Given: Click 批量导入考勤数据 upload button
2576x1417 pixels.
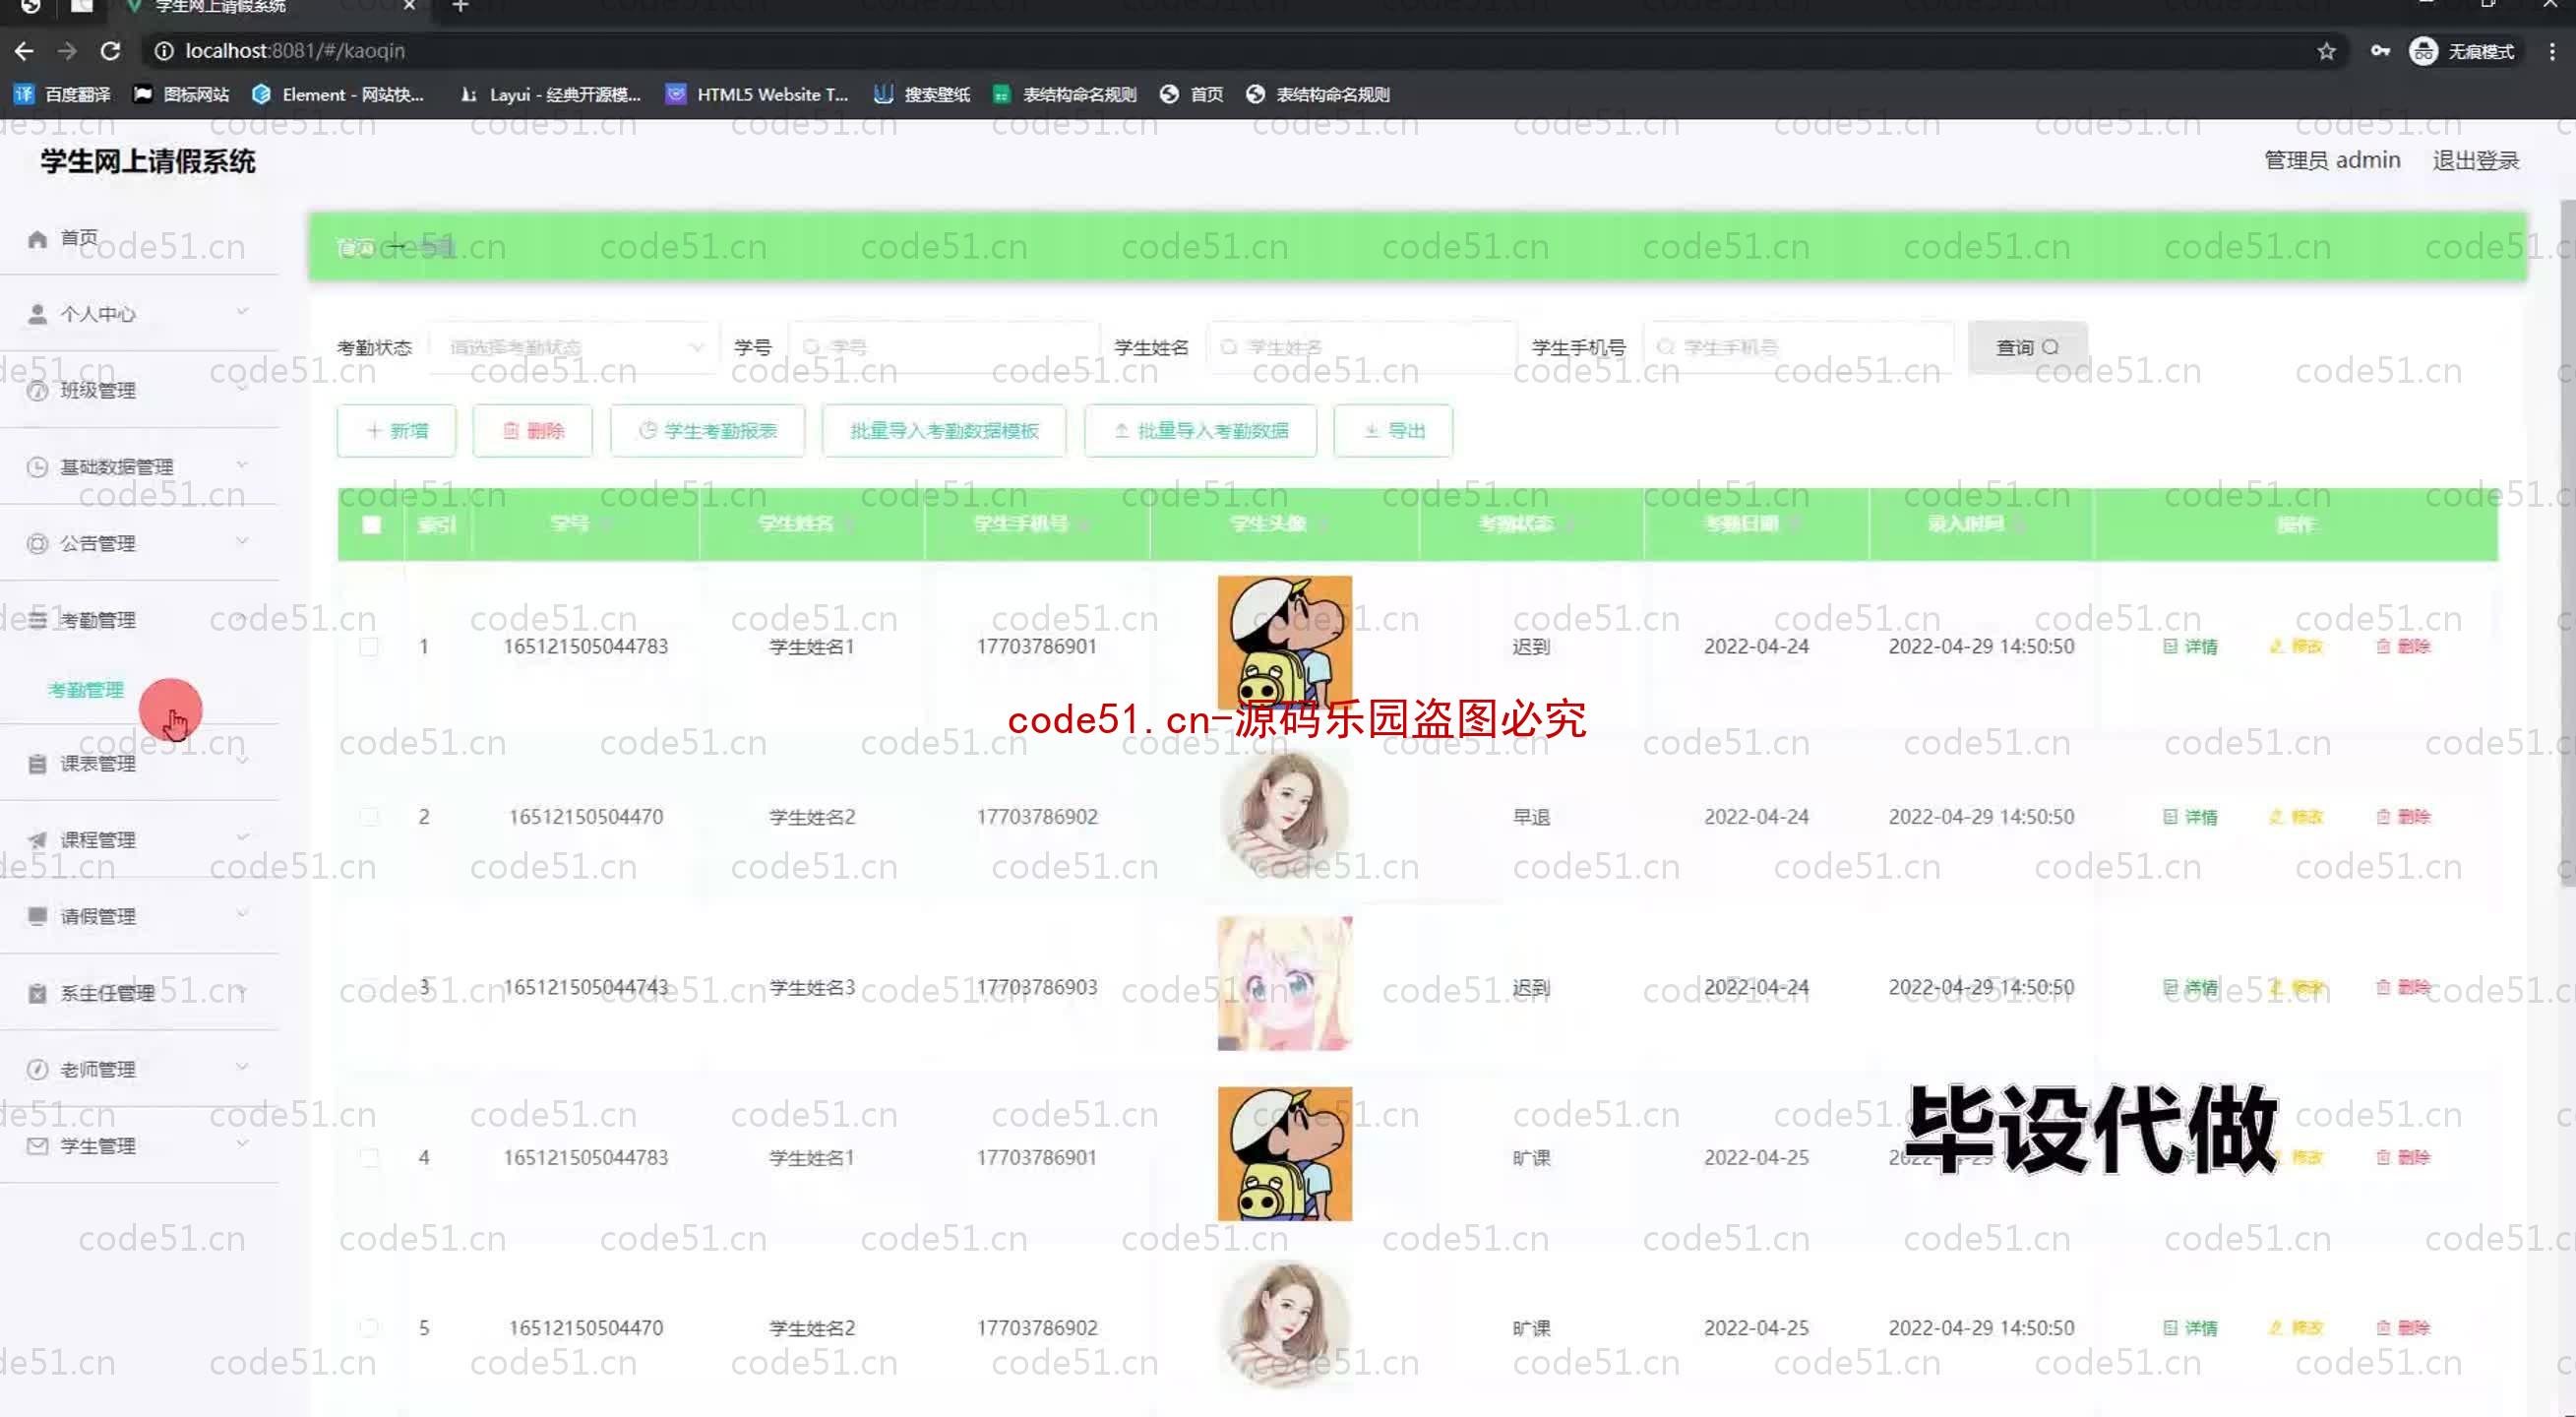Looking at the screenshot, I should point(1201,431).
